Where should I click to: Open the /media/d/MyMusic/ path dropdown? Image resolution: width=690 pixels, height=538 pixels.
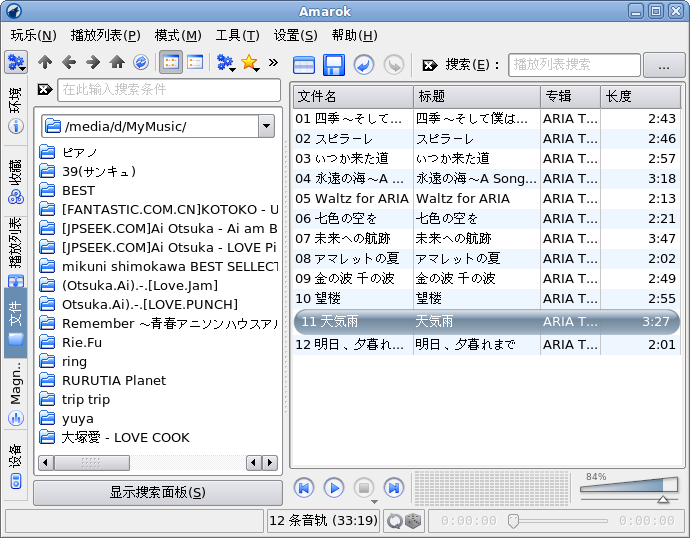coord(267,126)
